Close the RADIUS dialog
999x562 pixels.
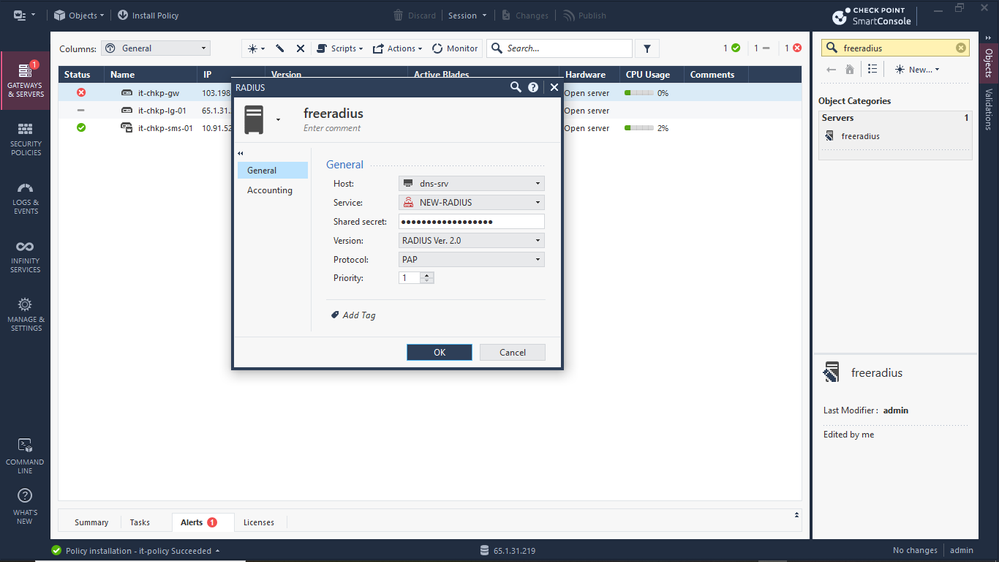click(x=554, y=87)
